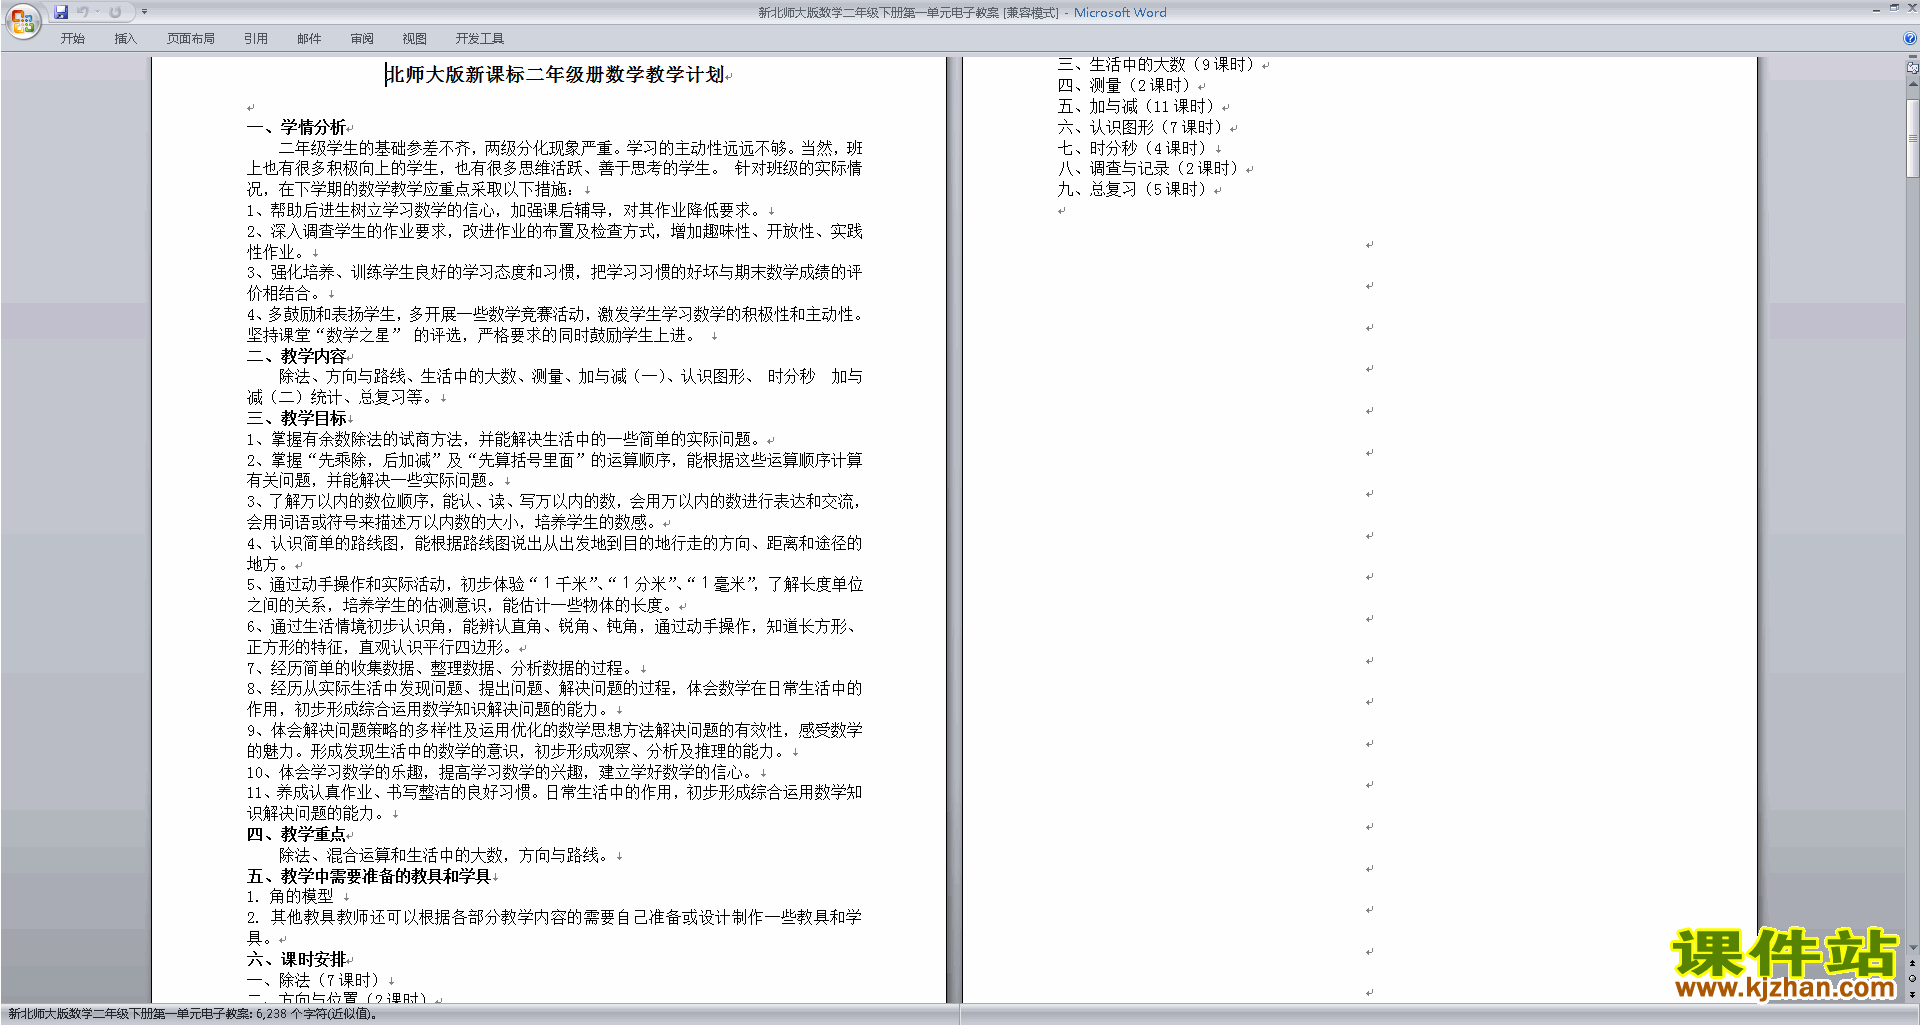Image resolution: width=1920 pixels, height=1025 pixels.
Task: Open the 邮件 ribbon tab
Action: [309, 39]
